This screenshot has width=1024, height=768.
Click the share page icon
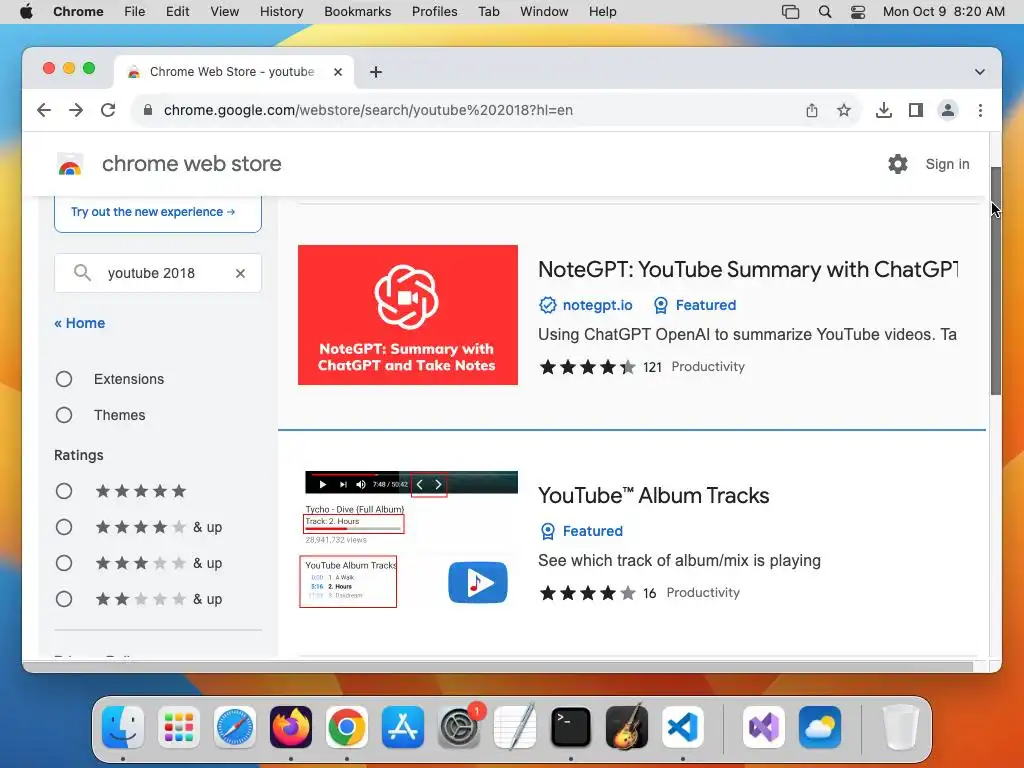[x=811, y=110]
